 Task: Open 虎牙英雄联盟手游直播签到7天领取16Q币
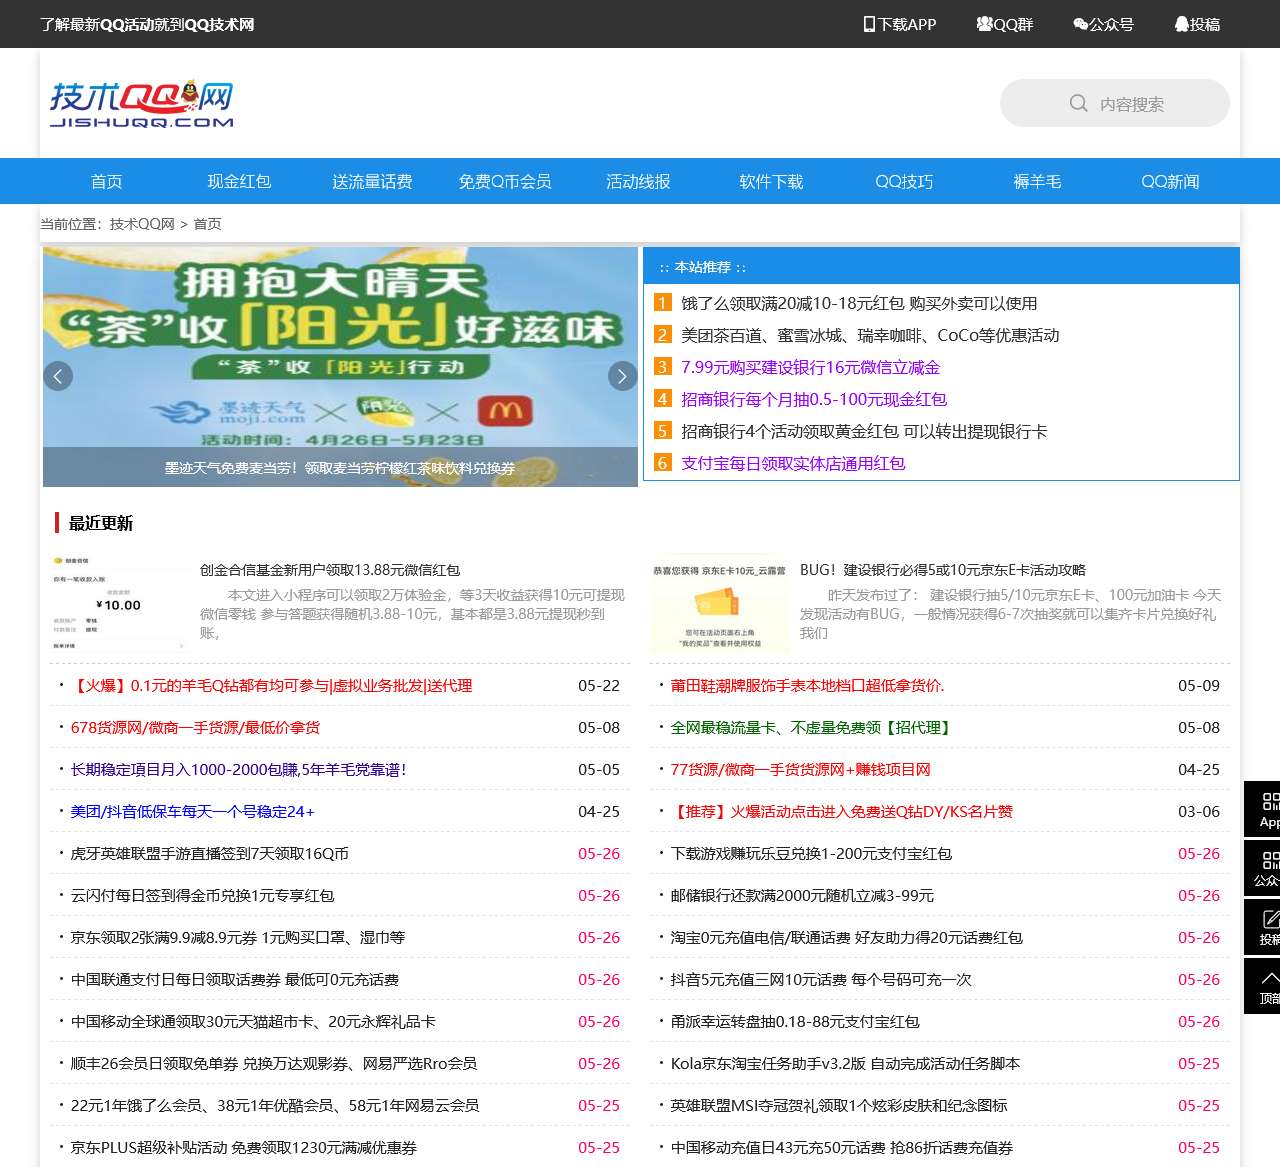click(x=209, y=854)
